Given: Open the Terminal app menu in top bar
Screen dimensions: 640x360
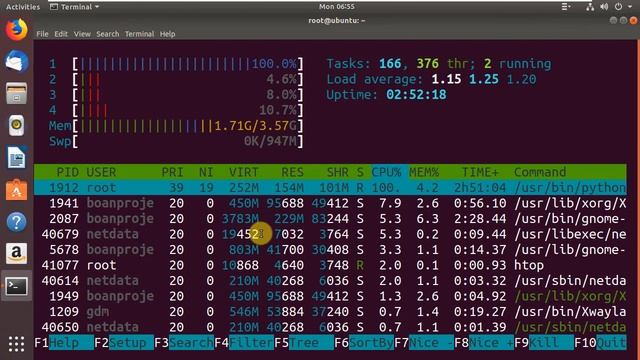Looking at the screenshot, I should pyautogui.click(x=74, y=7).
